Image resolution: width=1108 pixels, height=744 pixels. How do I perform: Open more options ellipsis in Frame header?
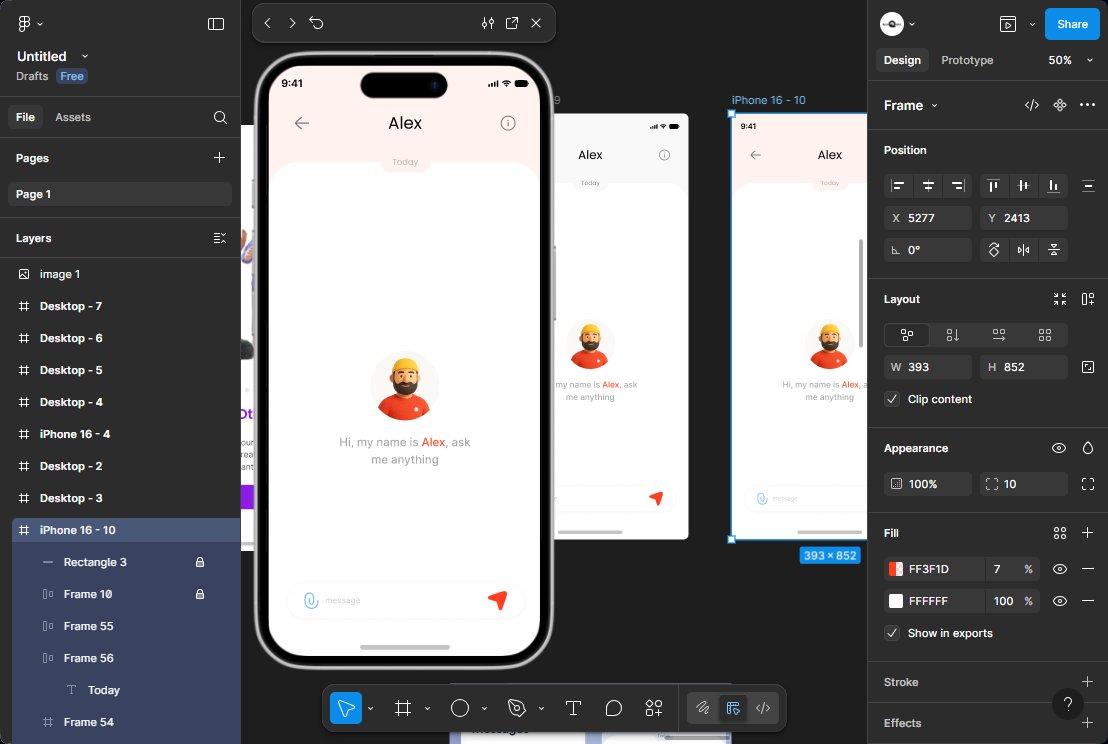1088,105
